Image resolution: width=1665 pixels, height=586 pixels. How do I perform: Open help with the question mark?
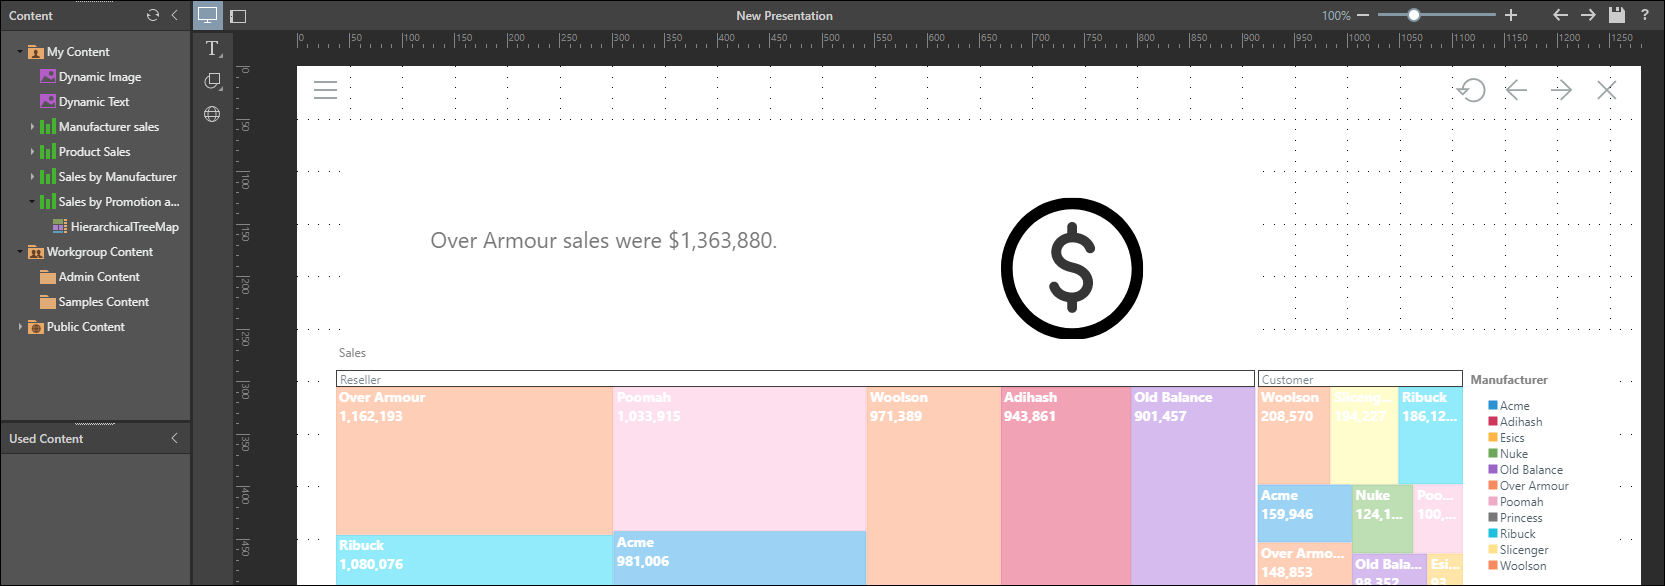tap(1645, 15)
